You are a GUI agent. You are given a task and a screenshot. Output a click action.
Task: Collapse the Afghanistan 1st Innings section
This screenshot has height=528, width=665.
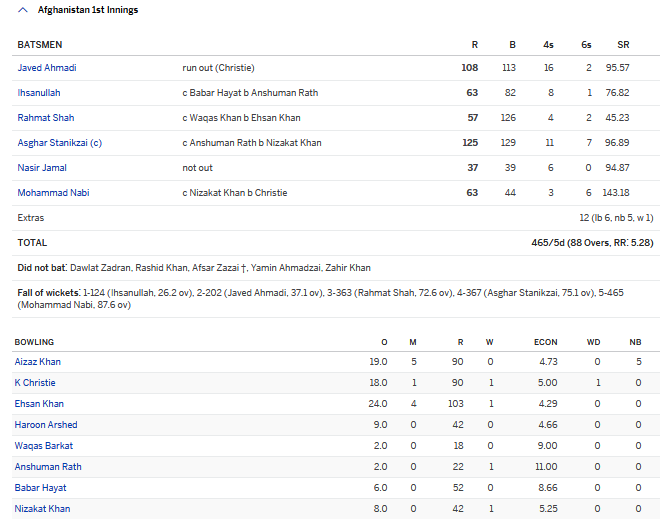click(23, 10)
